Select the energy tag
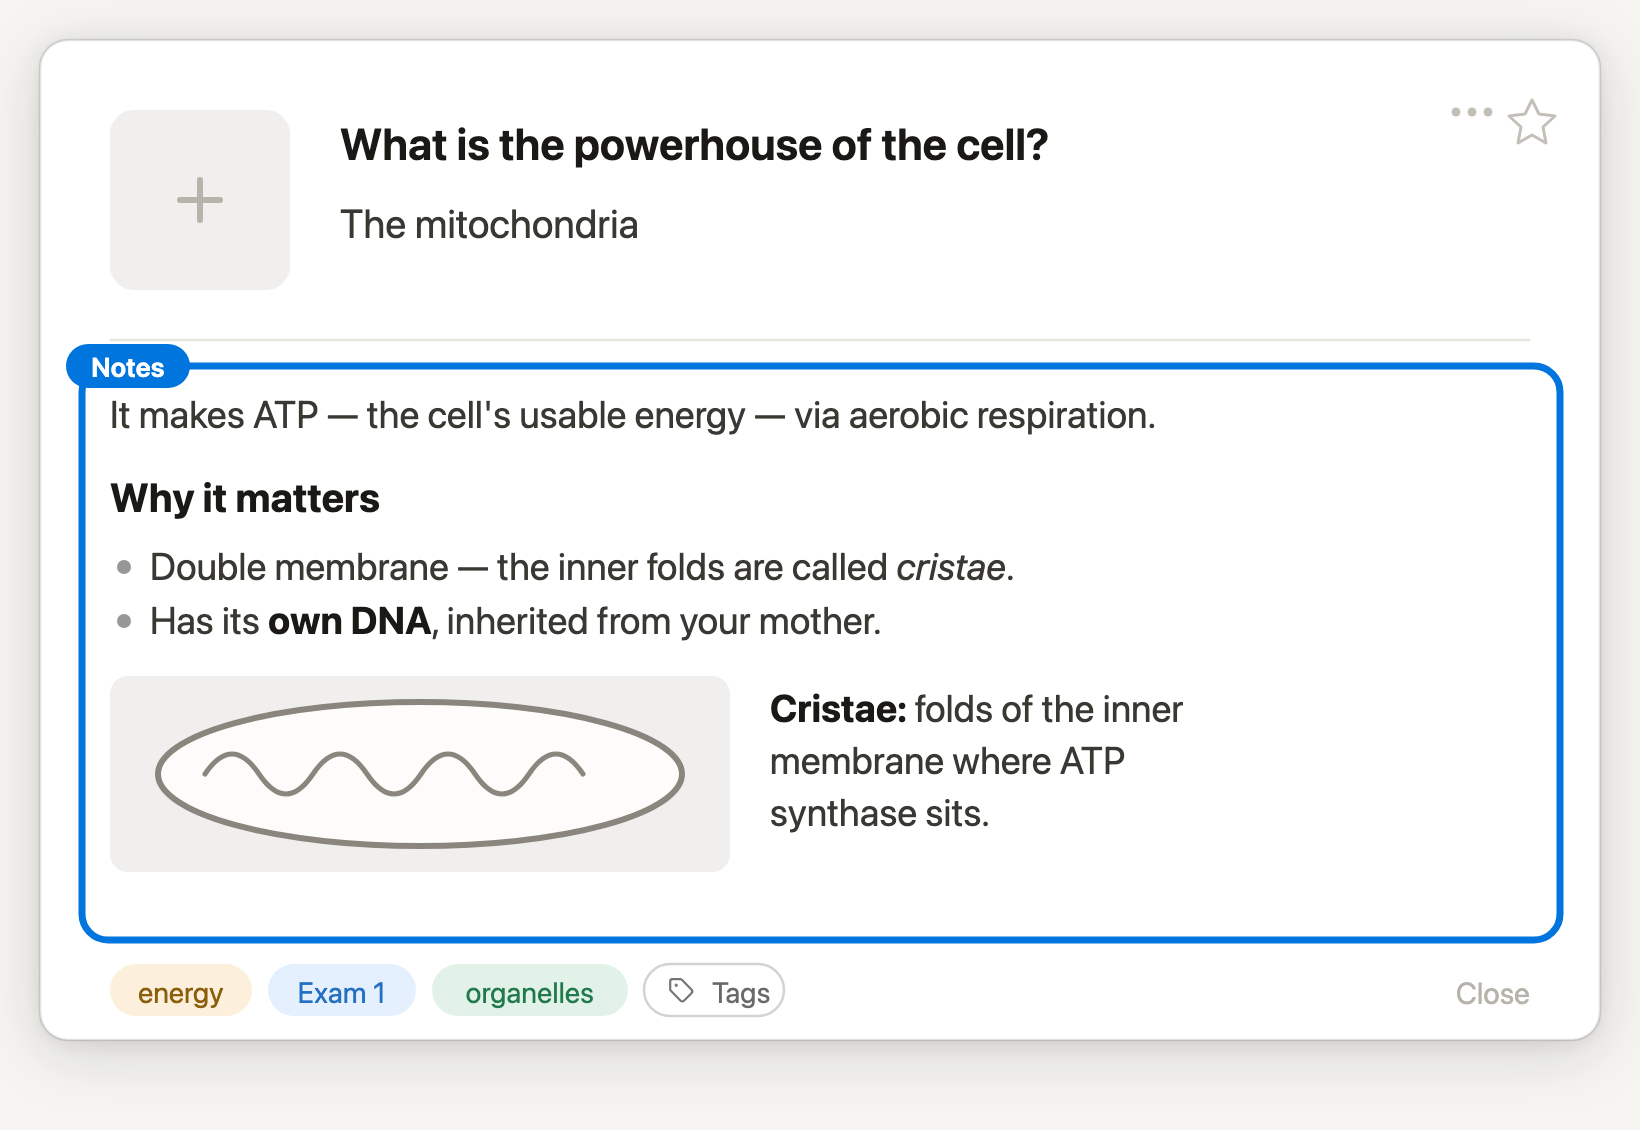This screenshot has height=1130, width=1640. (181, 991)
